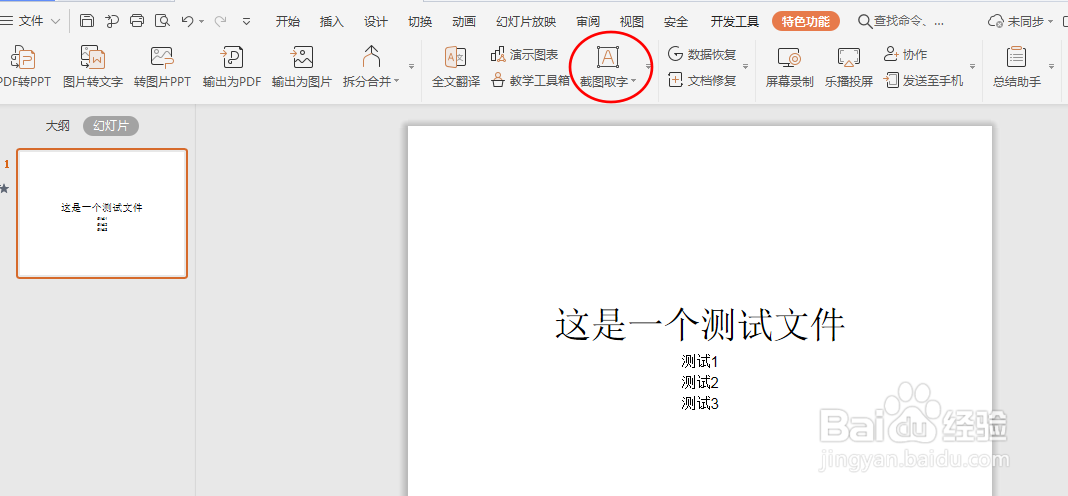1068x496 pixels.
Task: Select 输出为图片 export
Action: point(302,67)
